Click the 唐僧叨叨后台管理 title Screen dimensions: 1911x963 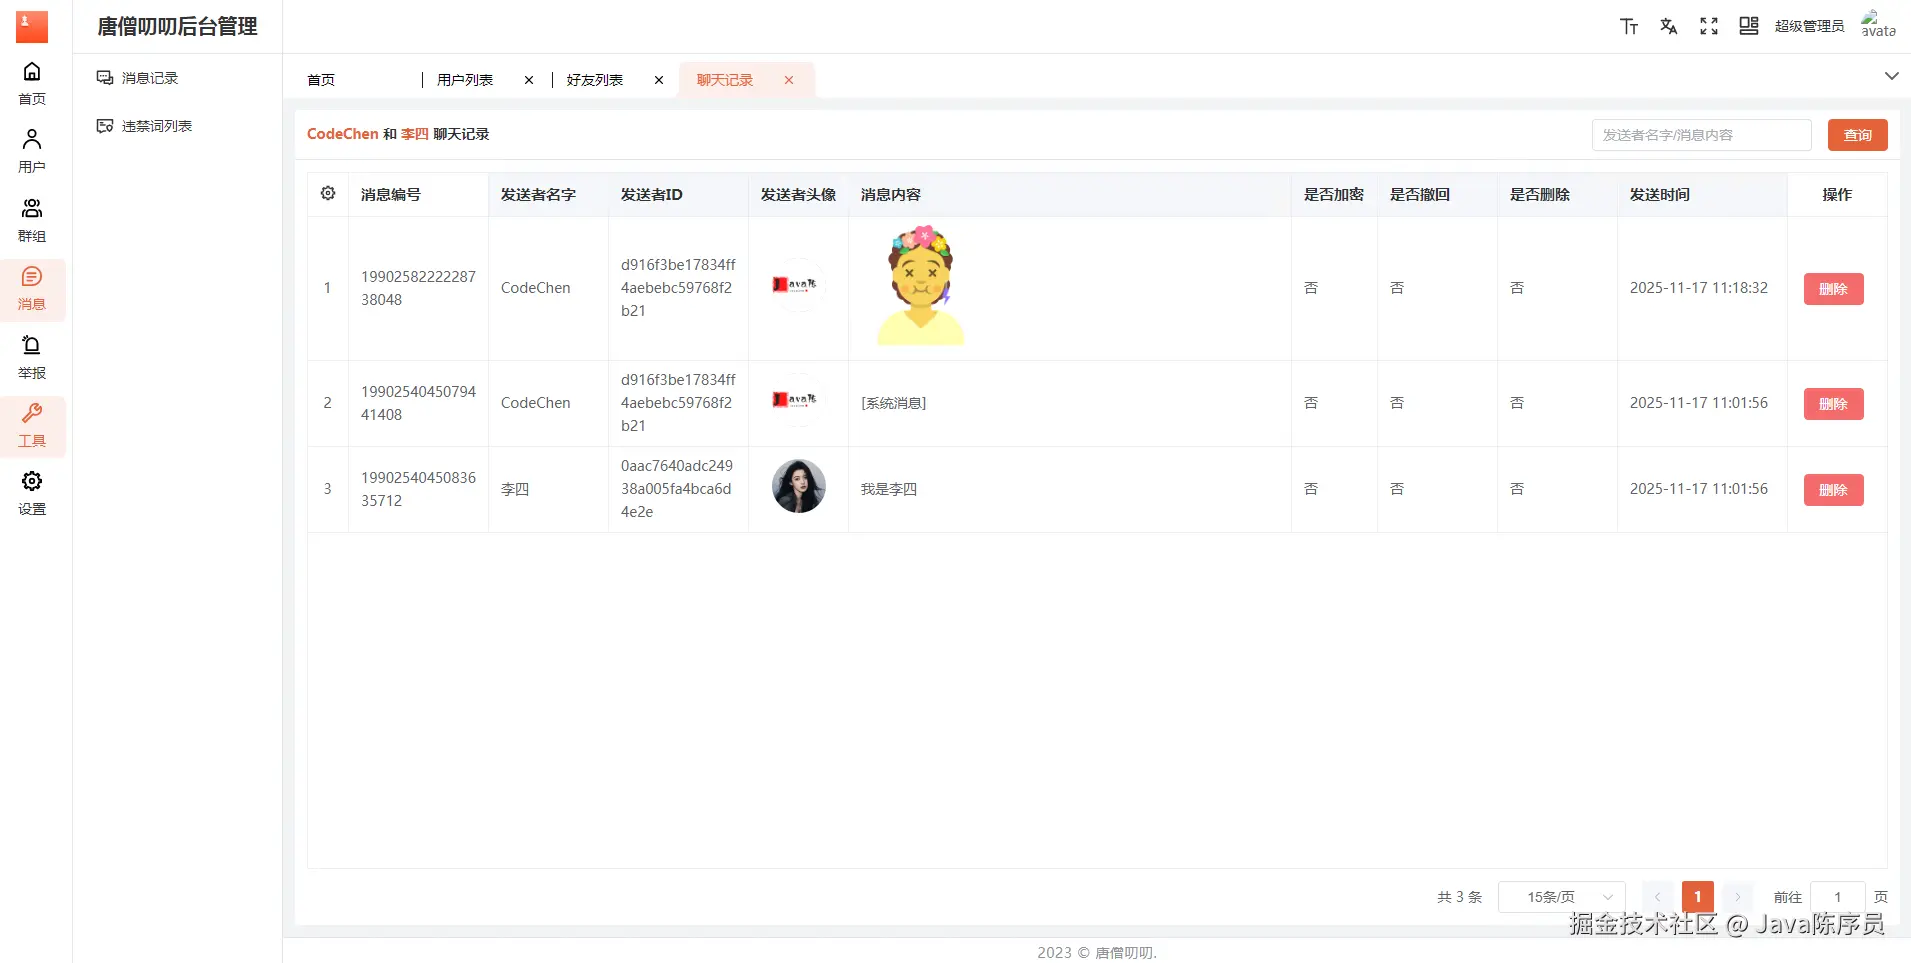pyautogui.click(x=177, y=27)
